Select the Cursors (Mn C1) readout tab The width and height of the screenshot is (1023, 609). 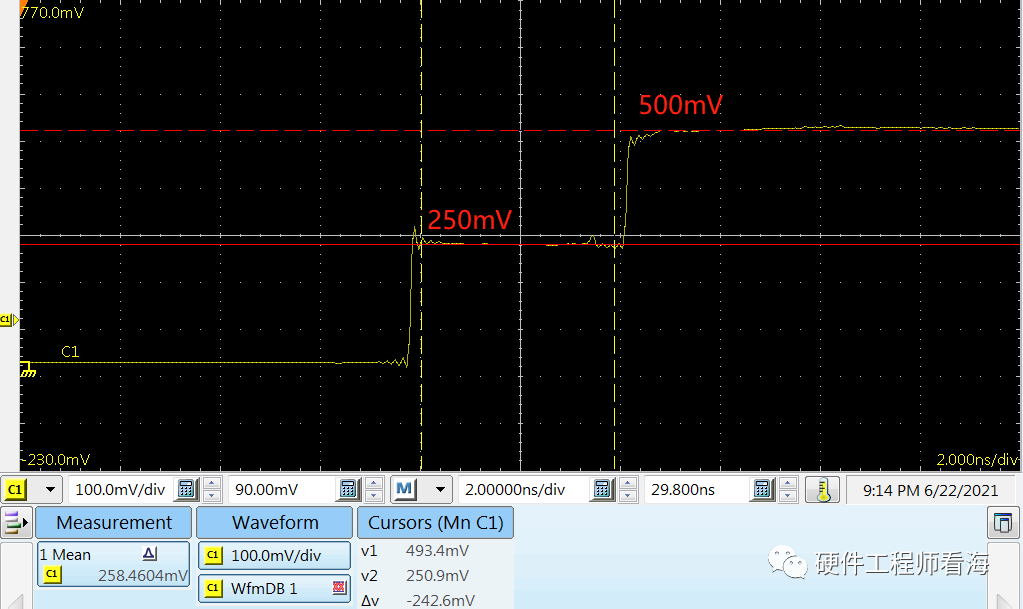click(x=435, y=523)
